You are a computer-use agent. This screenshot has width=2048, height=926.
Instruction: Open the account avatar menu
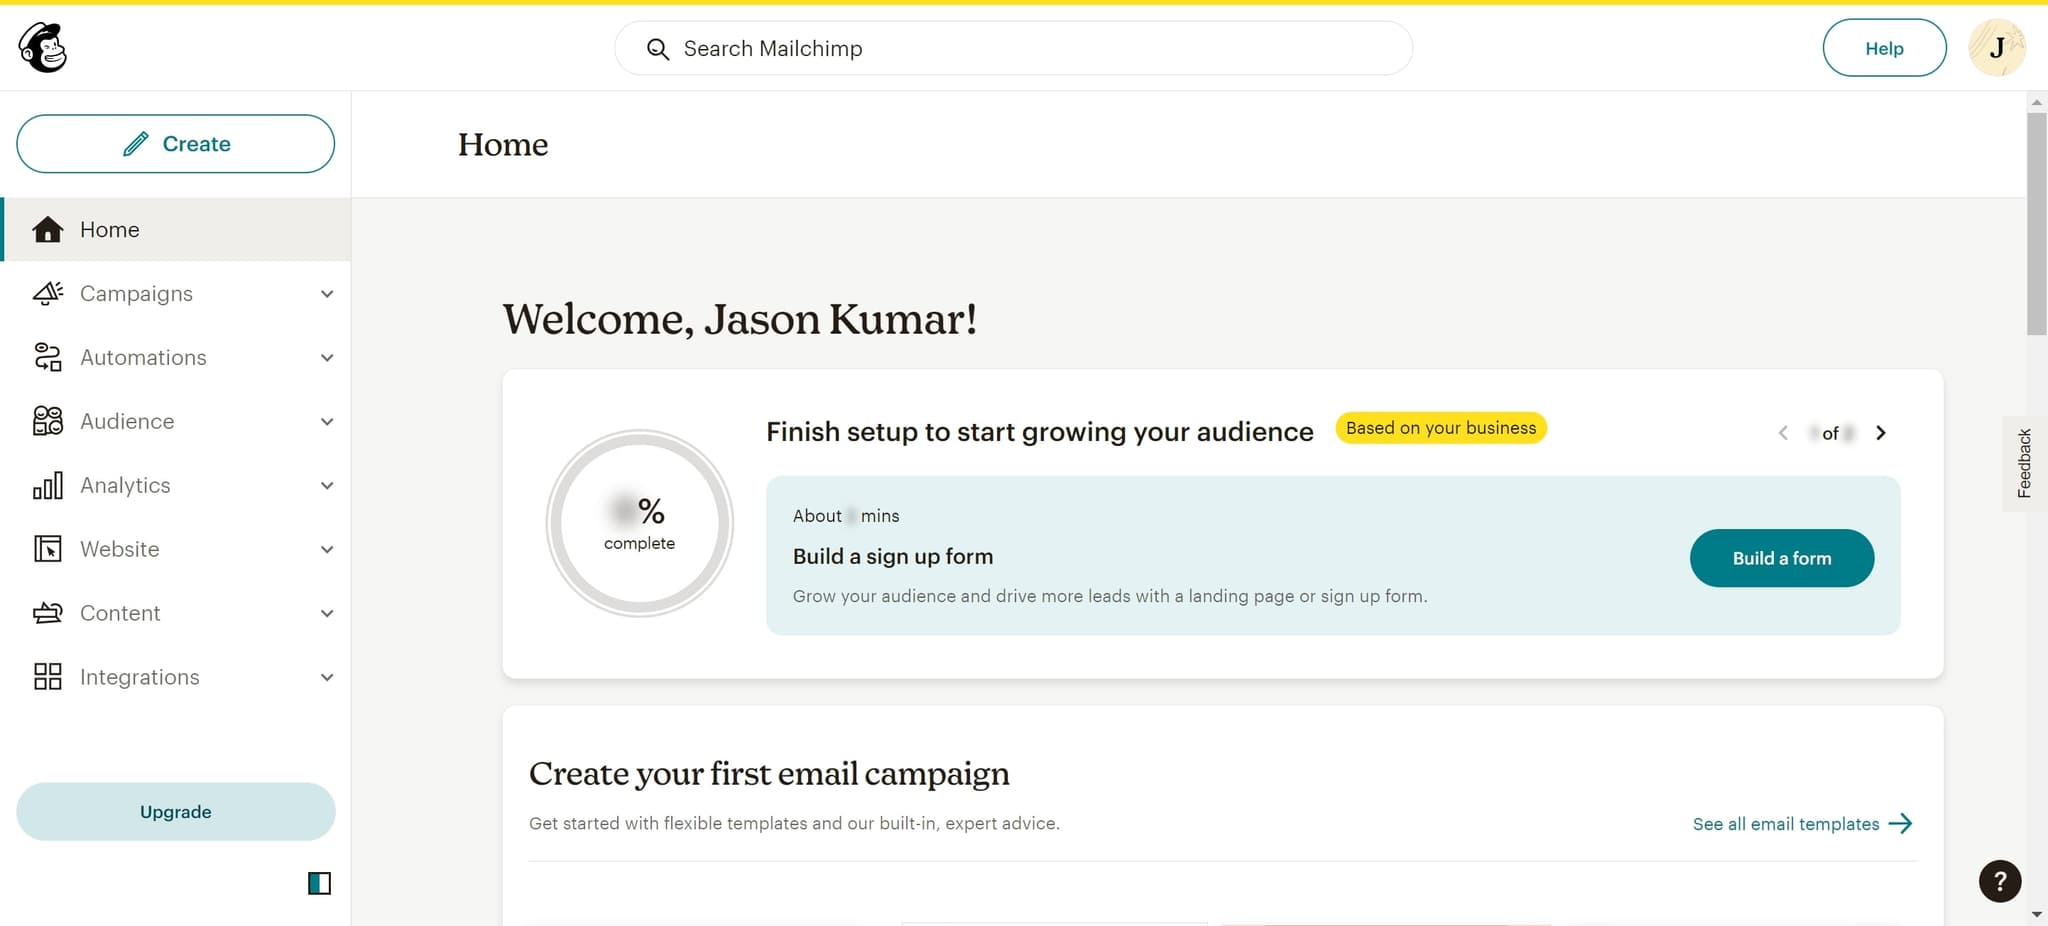click(x=1996, y=48)
